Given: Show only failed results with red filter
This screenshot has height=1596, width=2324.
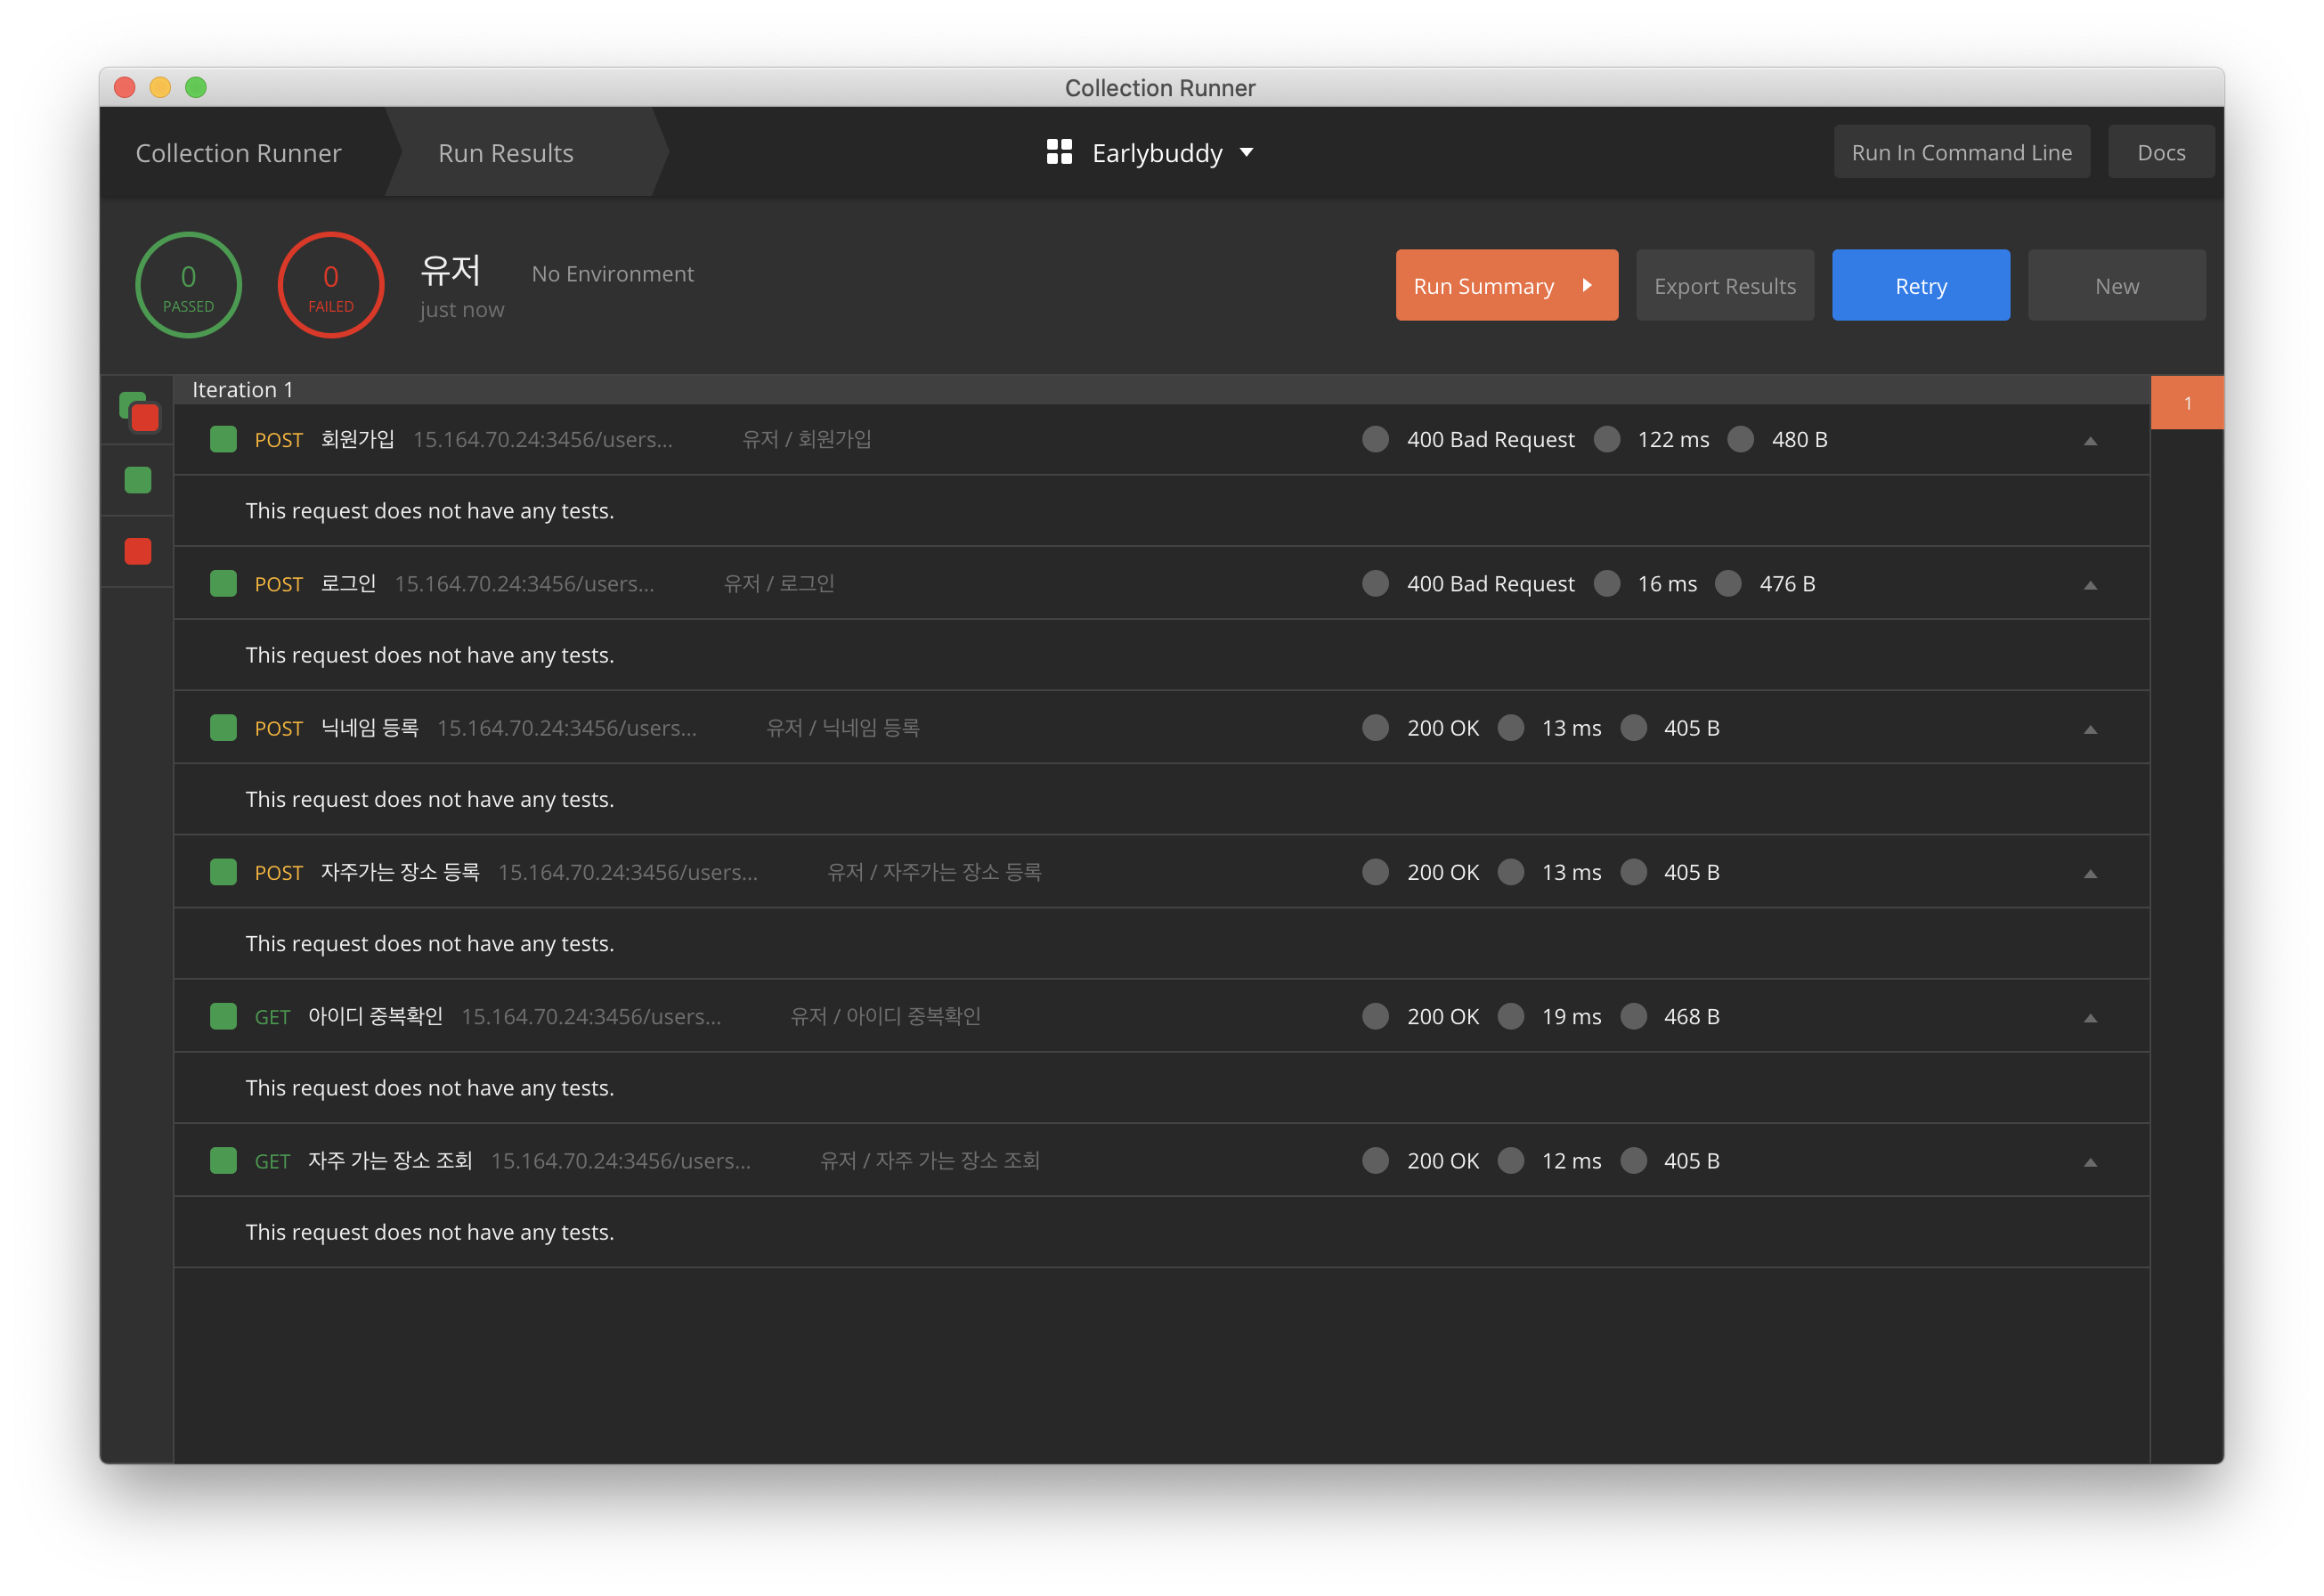Looking at the screenshot, I should tap(138, 552).
